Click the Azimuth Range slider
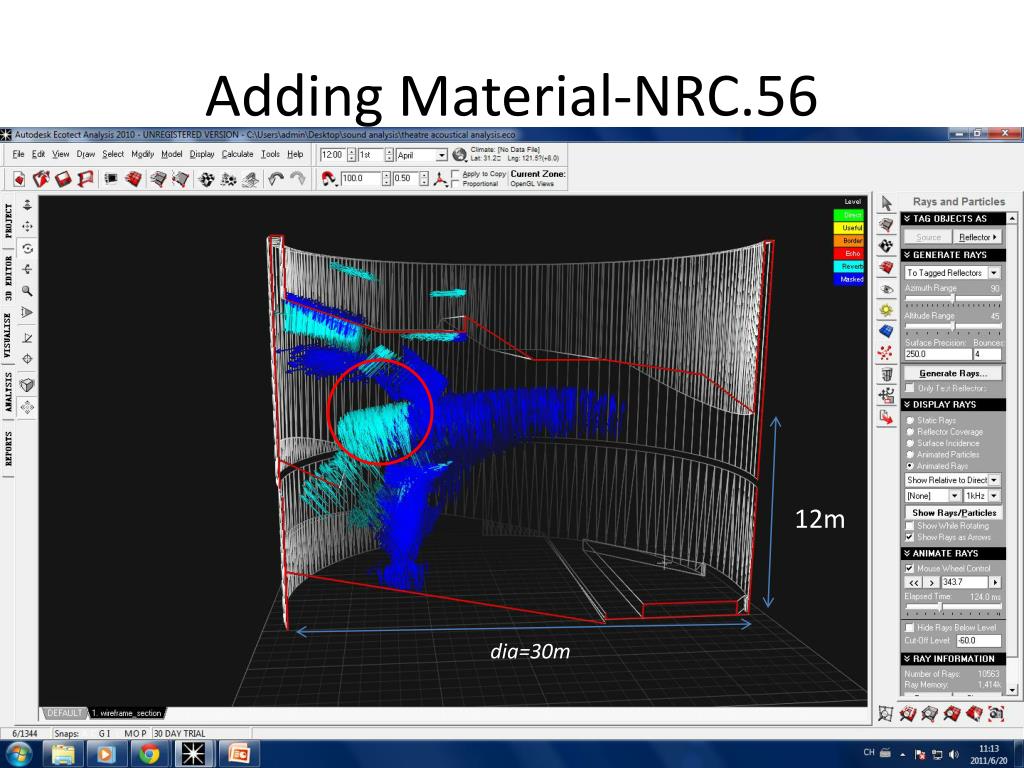Image resolution: width=1024 pixels, height=768 pixels. coord(953,299)
